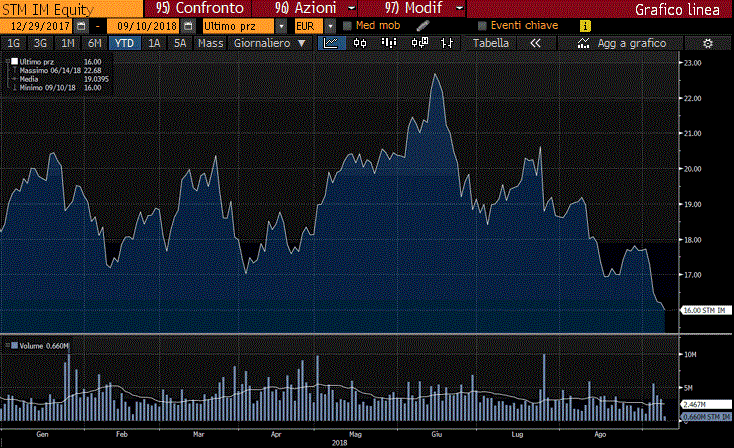Open chart settings gear icon
Image resolution: width=734 pixels, height=448 pixels.
click(708, 44)
